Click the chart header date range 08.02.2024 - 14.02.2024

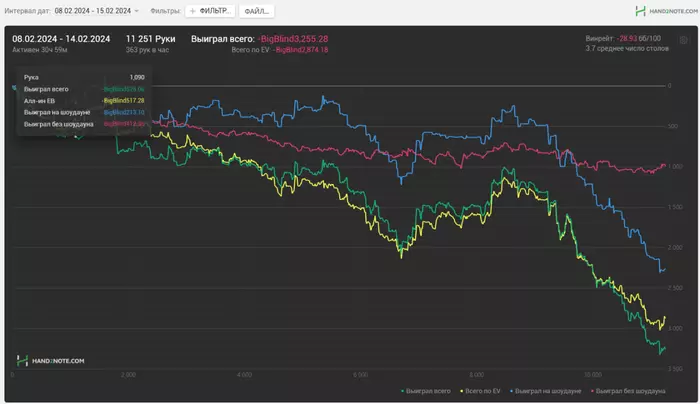pos(62,37)
